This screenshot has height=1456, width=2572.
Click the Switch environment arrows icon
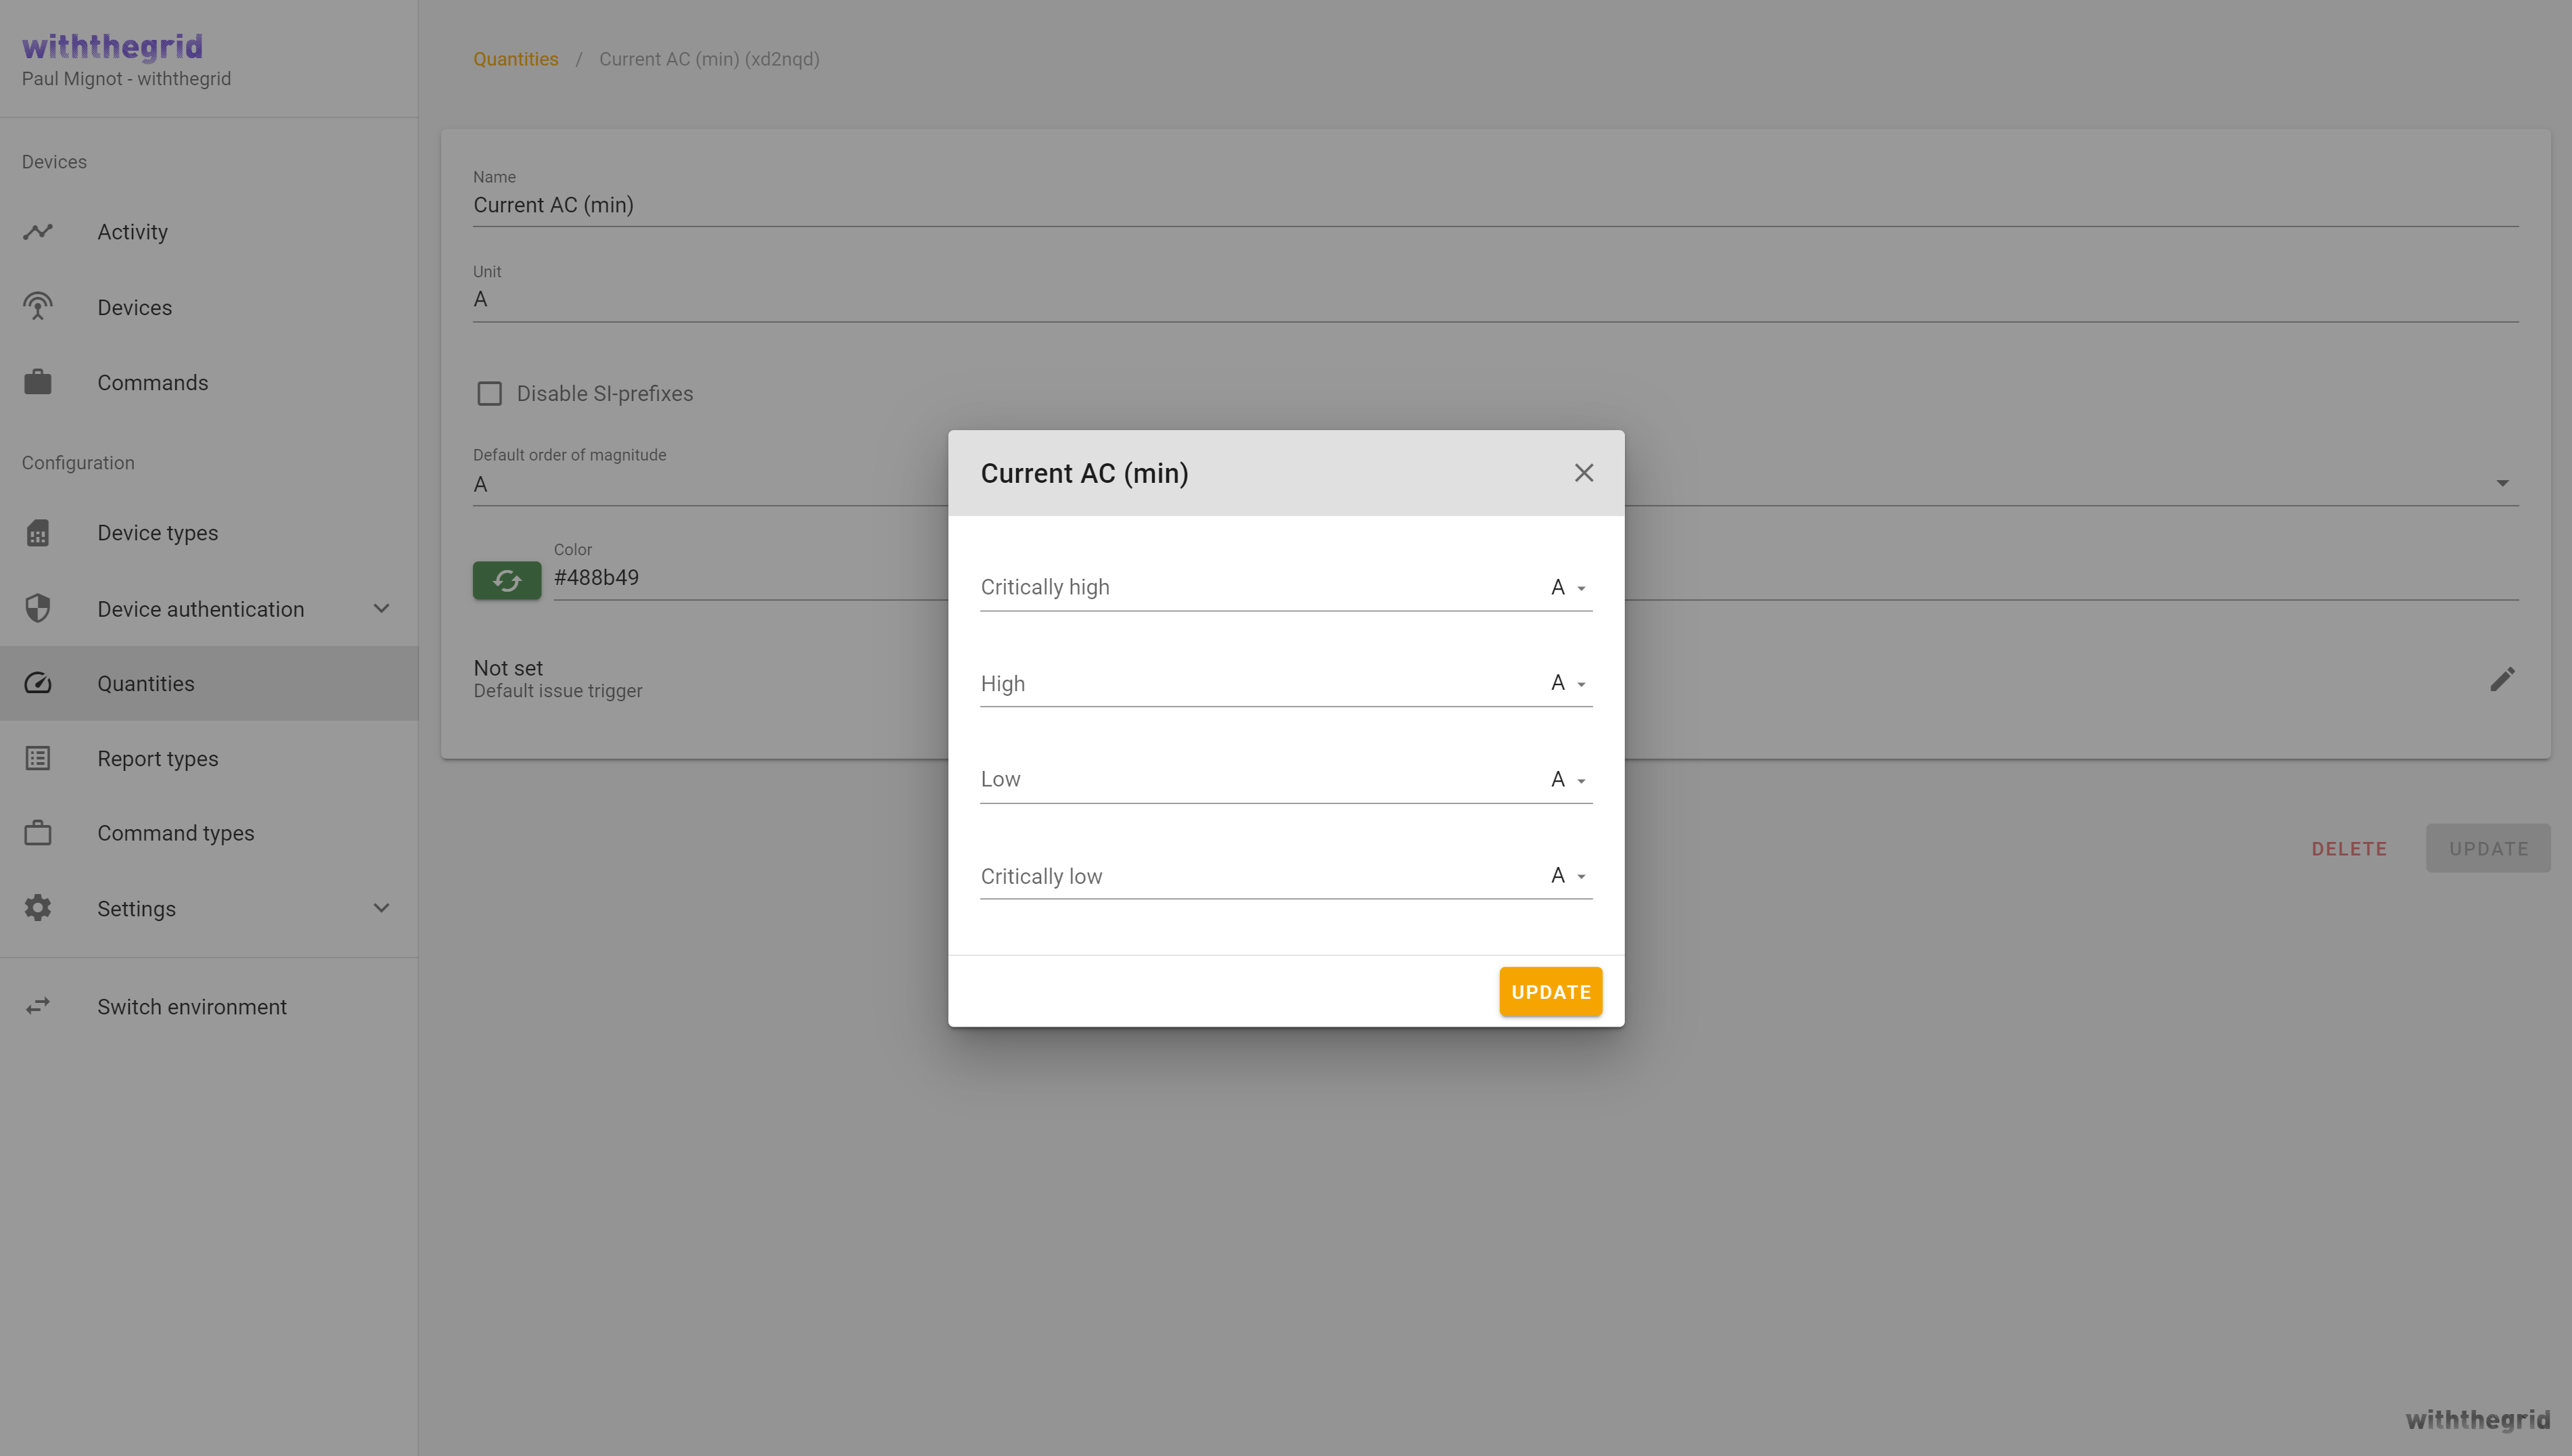pyautogui.click(x=38, y=1006)
